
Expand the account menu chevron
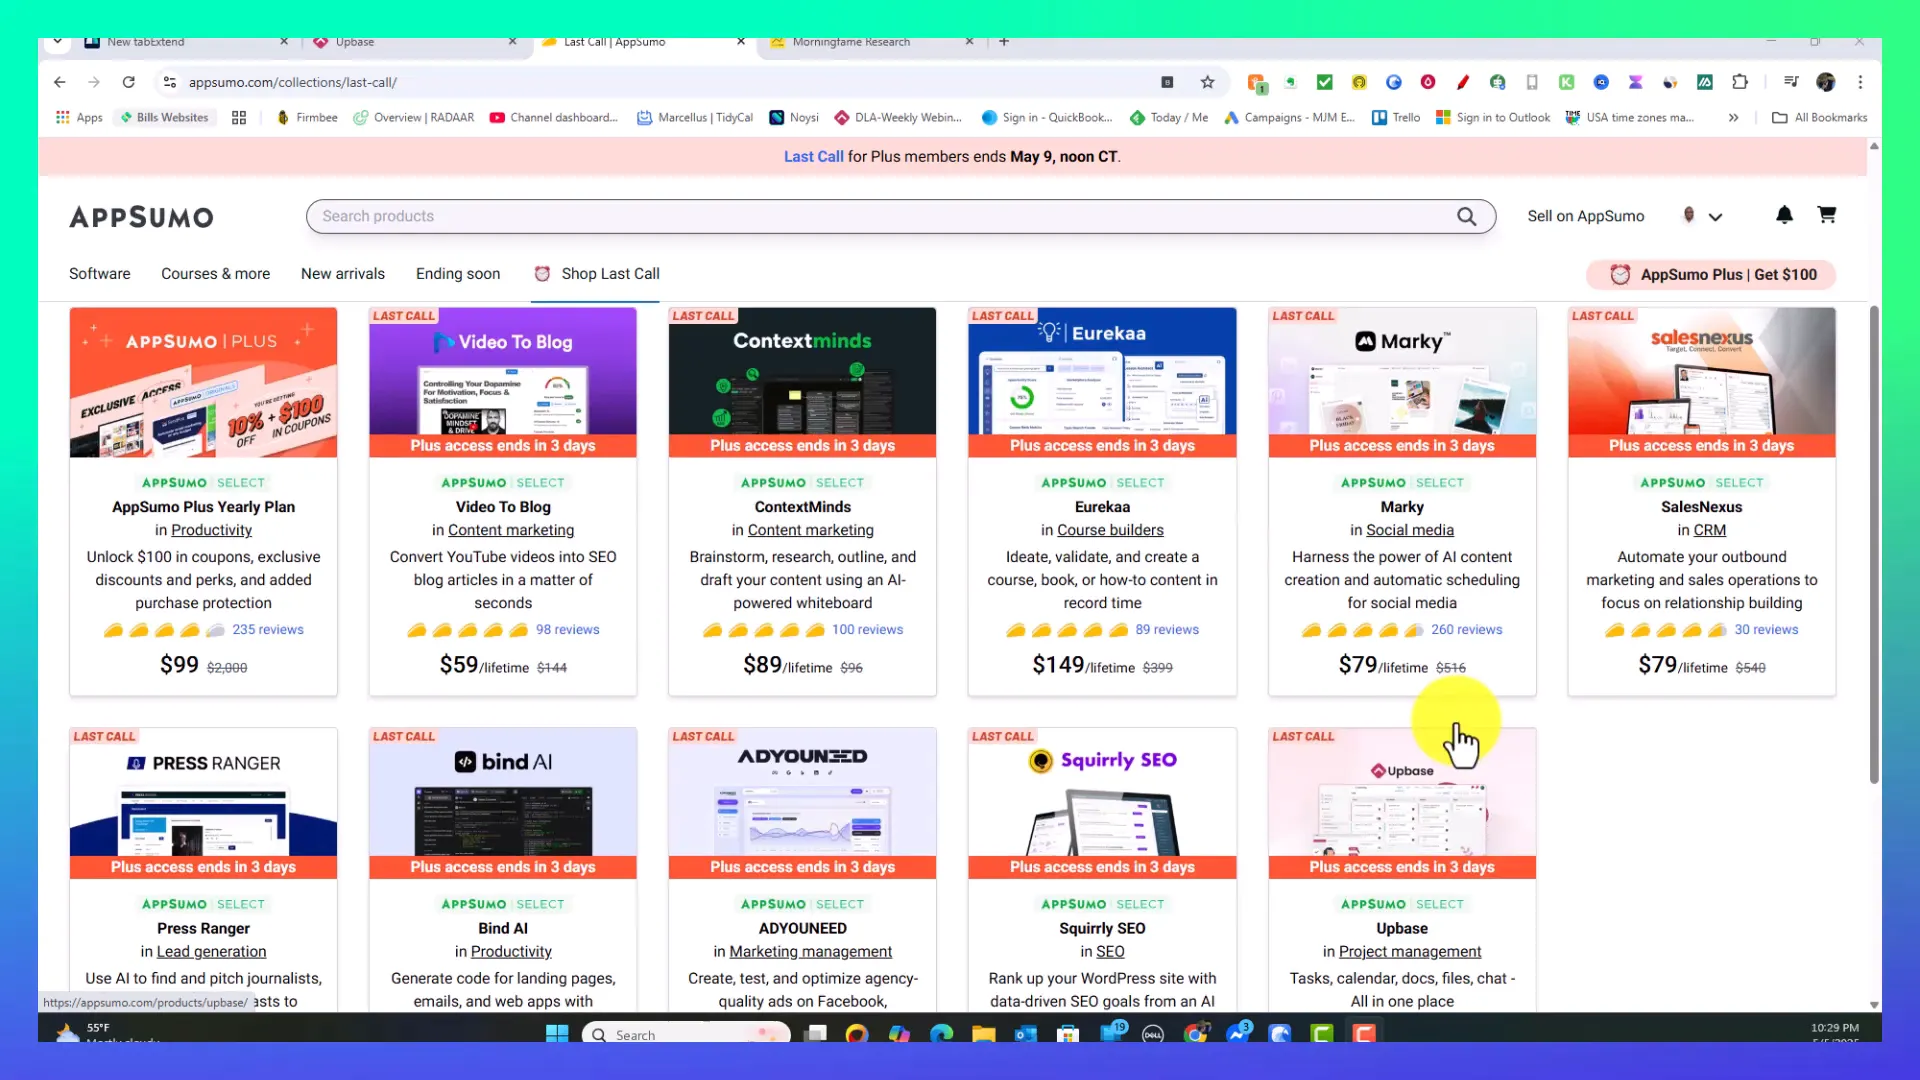click(1715, 217)
